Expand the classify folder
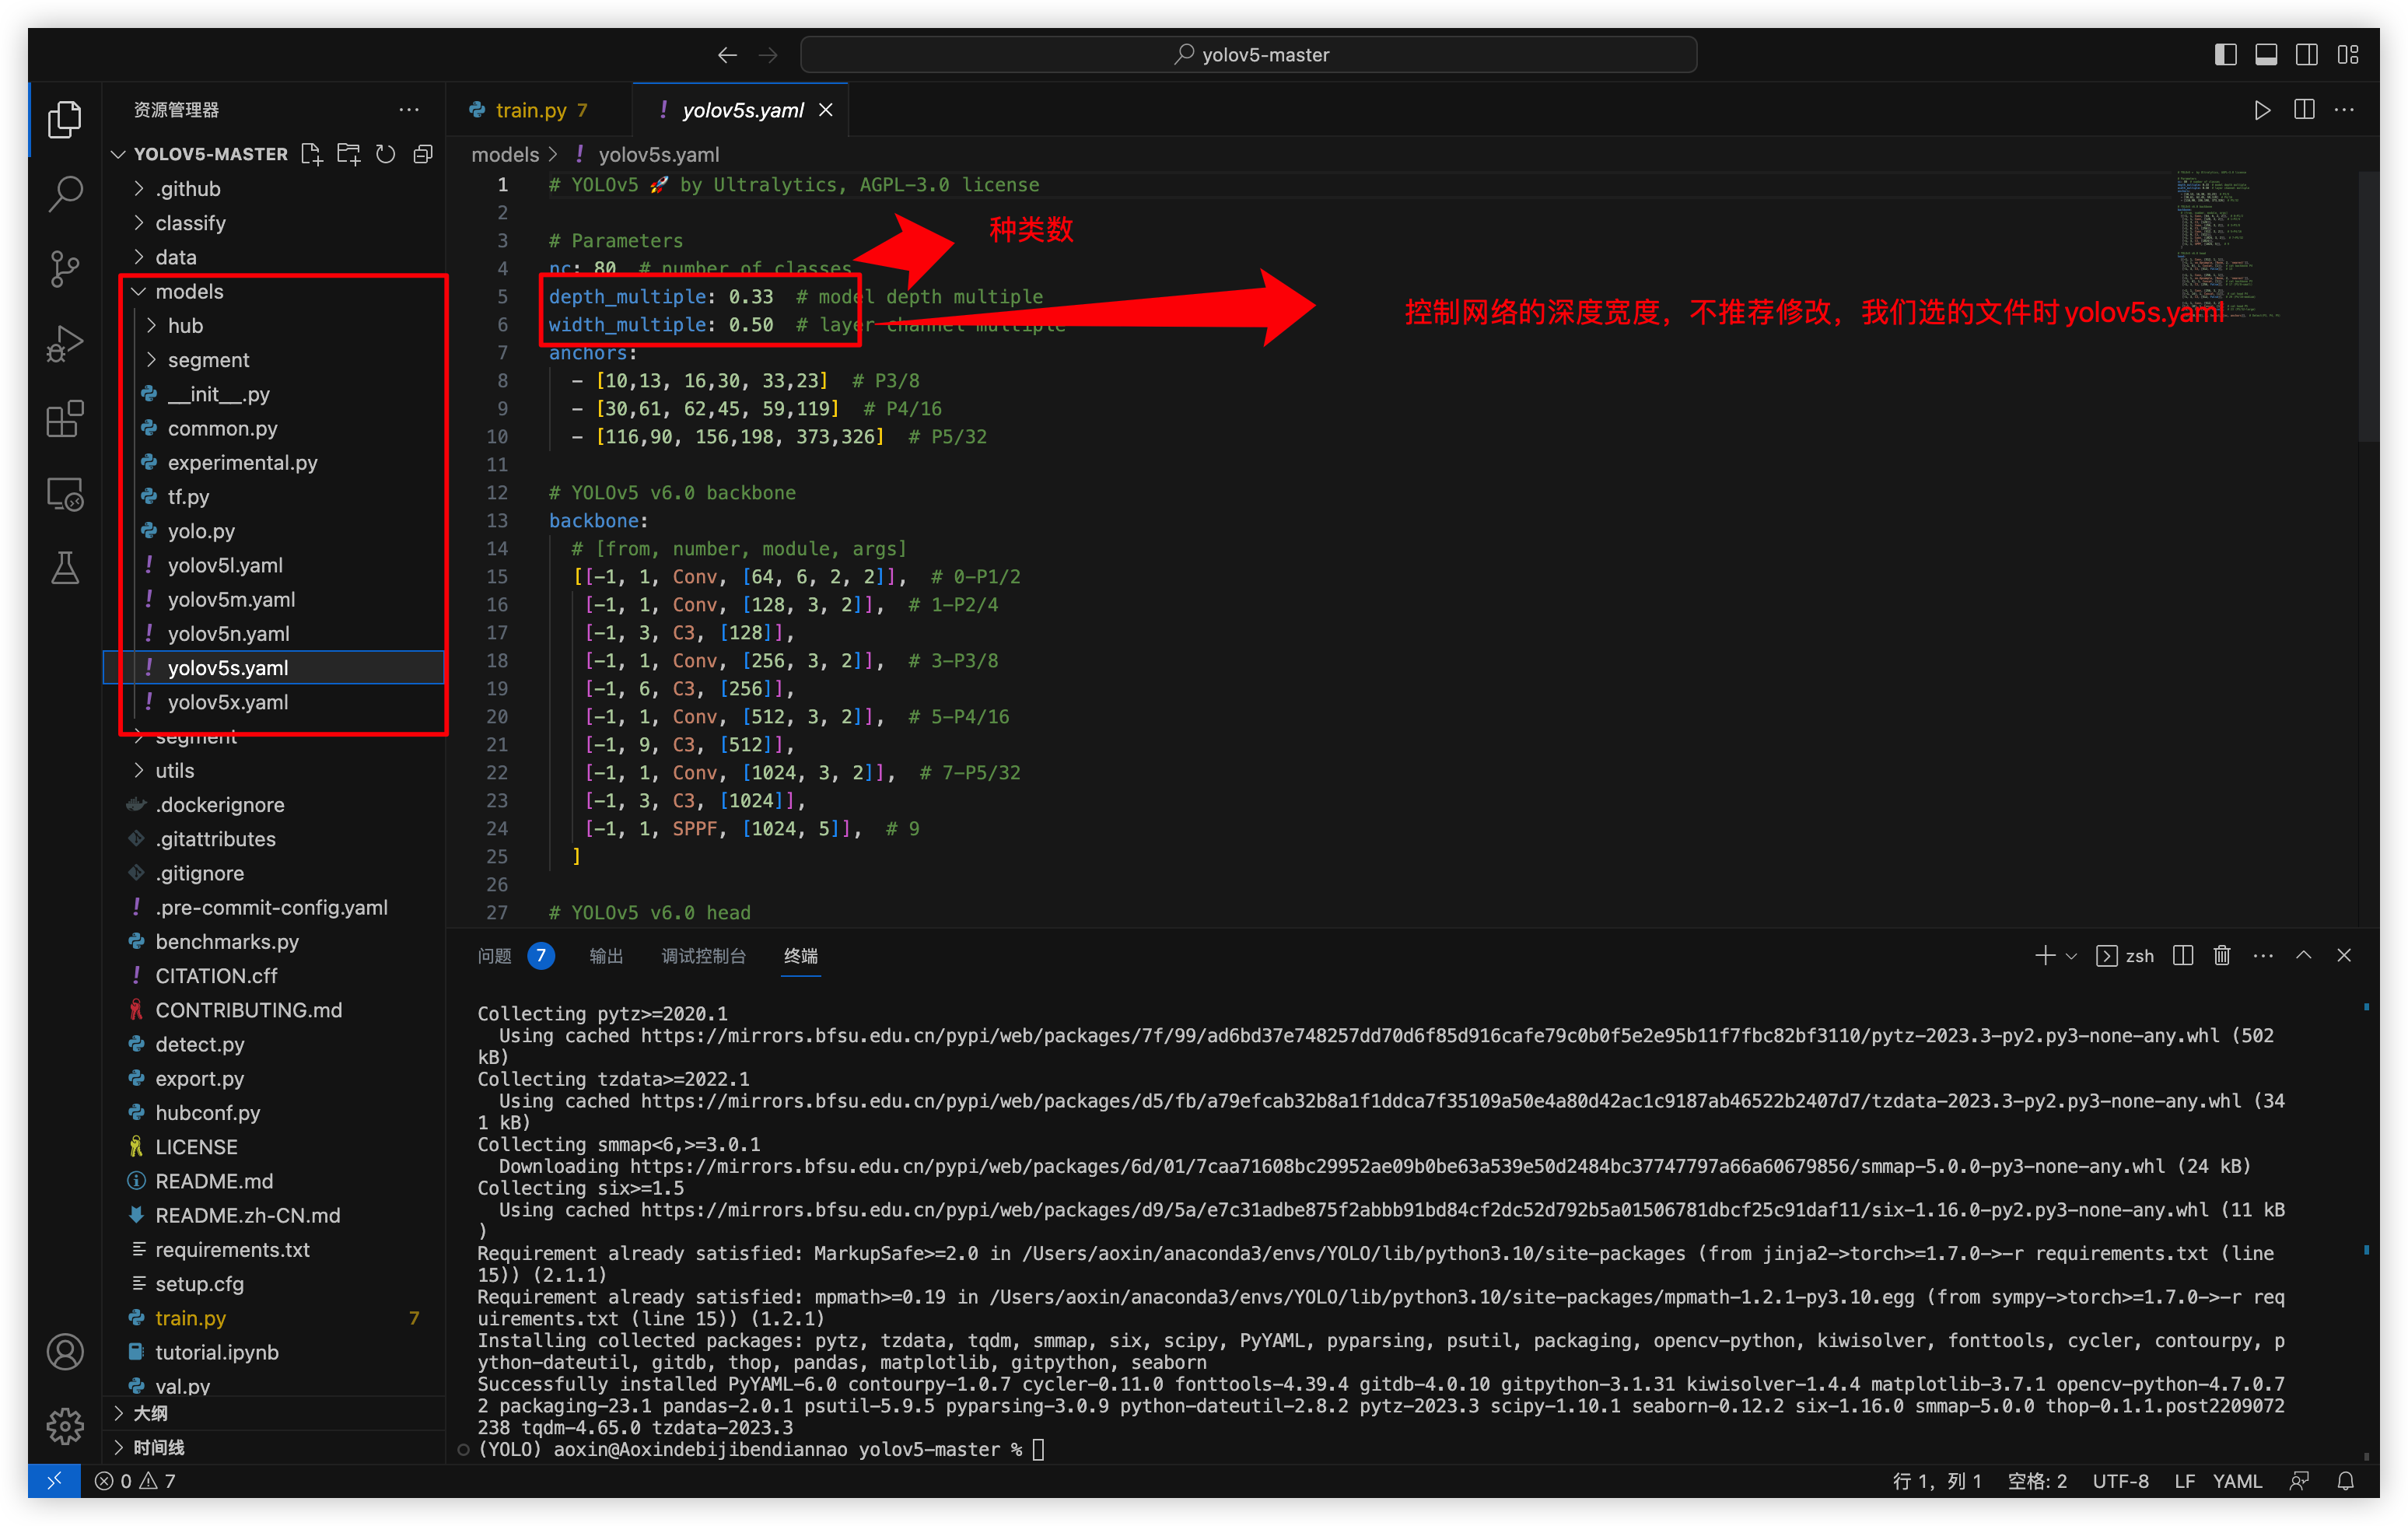The image size is (2408, 1526). coord(274,223)
